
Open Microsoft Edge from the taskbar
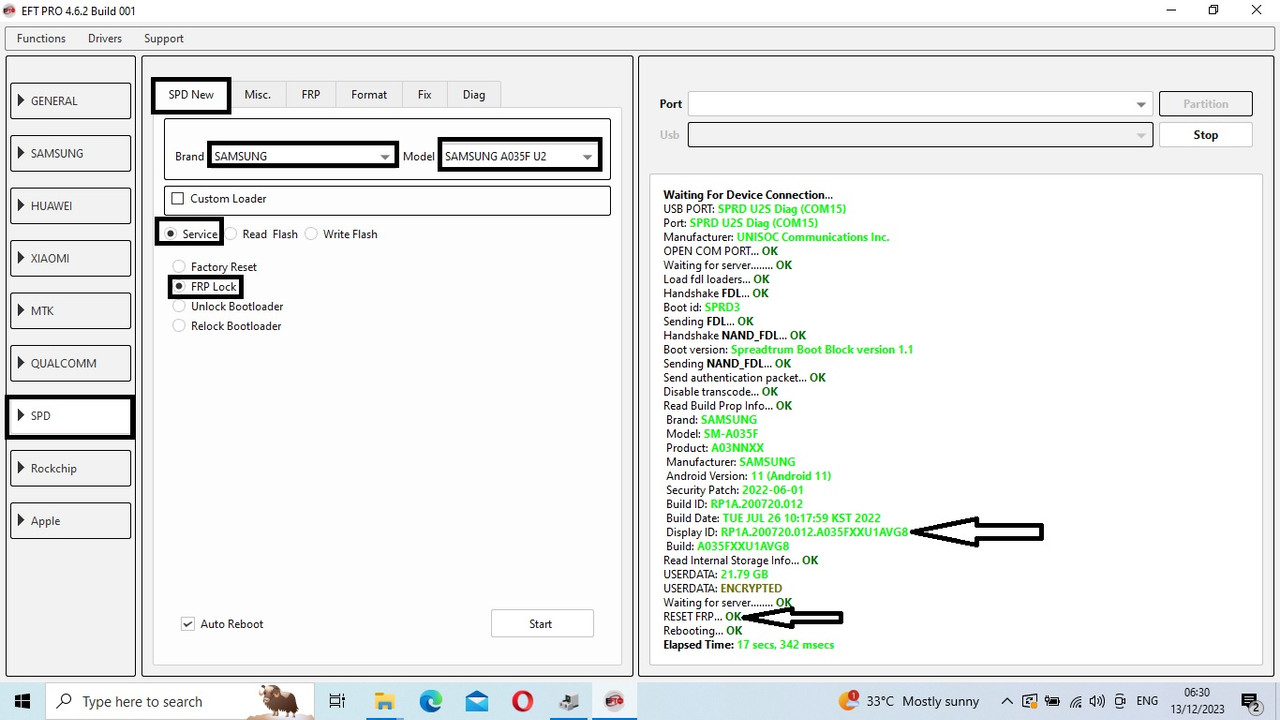430,701
